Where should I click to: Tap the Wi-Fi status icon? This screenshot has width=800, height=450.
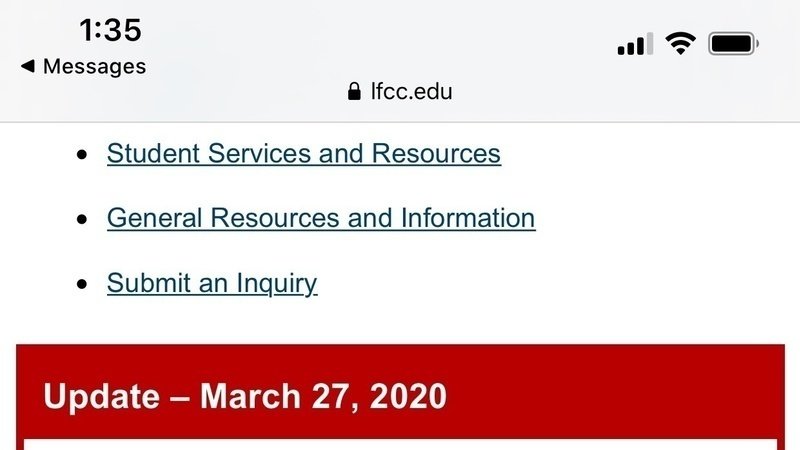(x=681, y=43)
